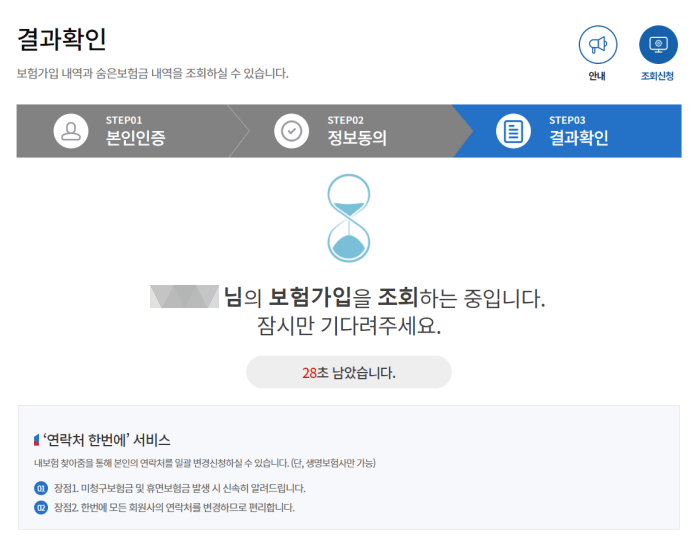Select the STEP03 결과확인 document icon
The height and width of the screenshot is (560, 700).
[x=513, y=131]
